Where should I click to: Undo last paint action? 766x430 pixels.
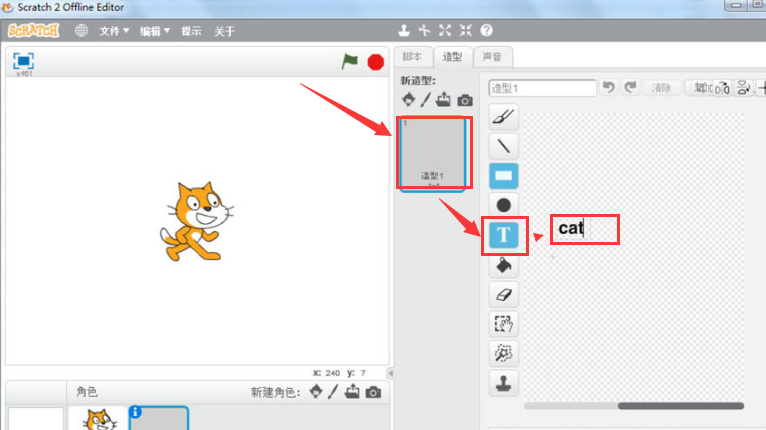click(x=609, y=87)
